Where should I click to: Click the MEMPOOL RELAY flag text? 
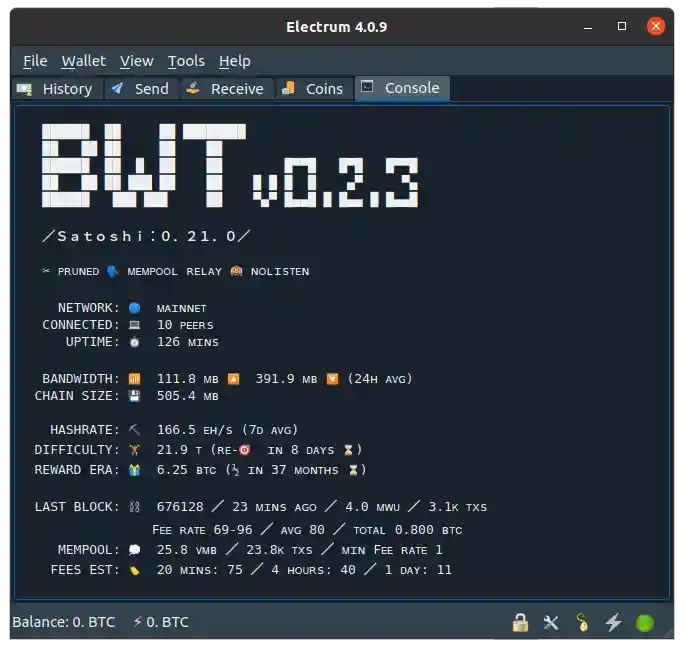click(x=174, y=272)
